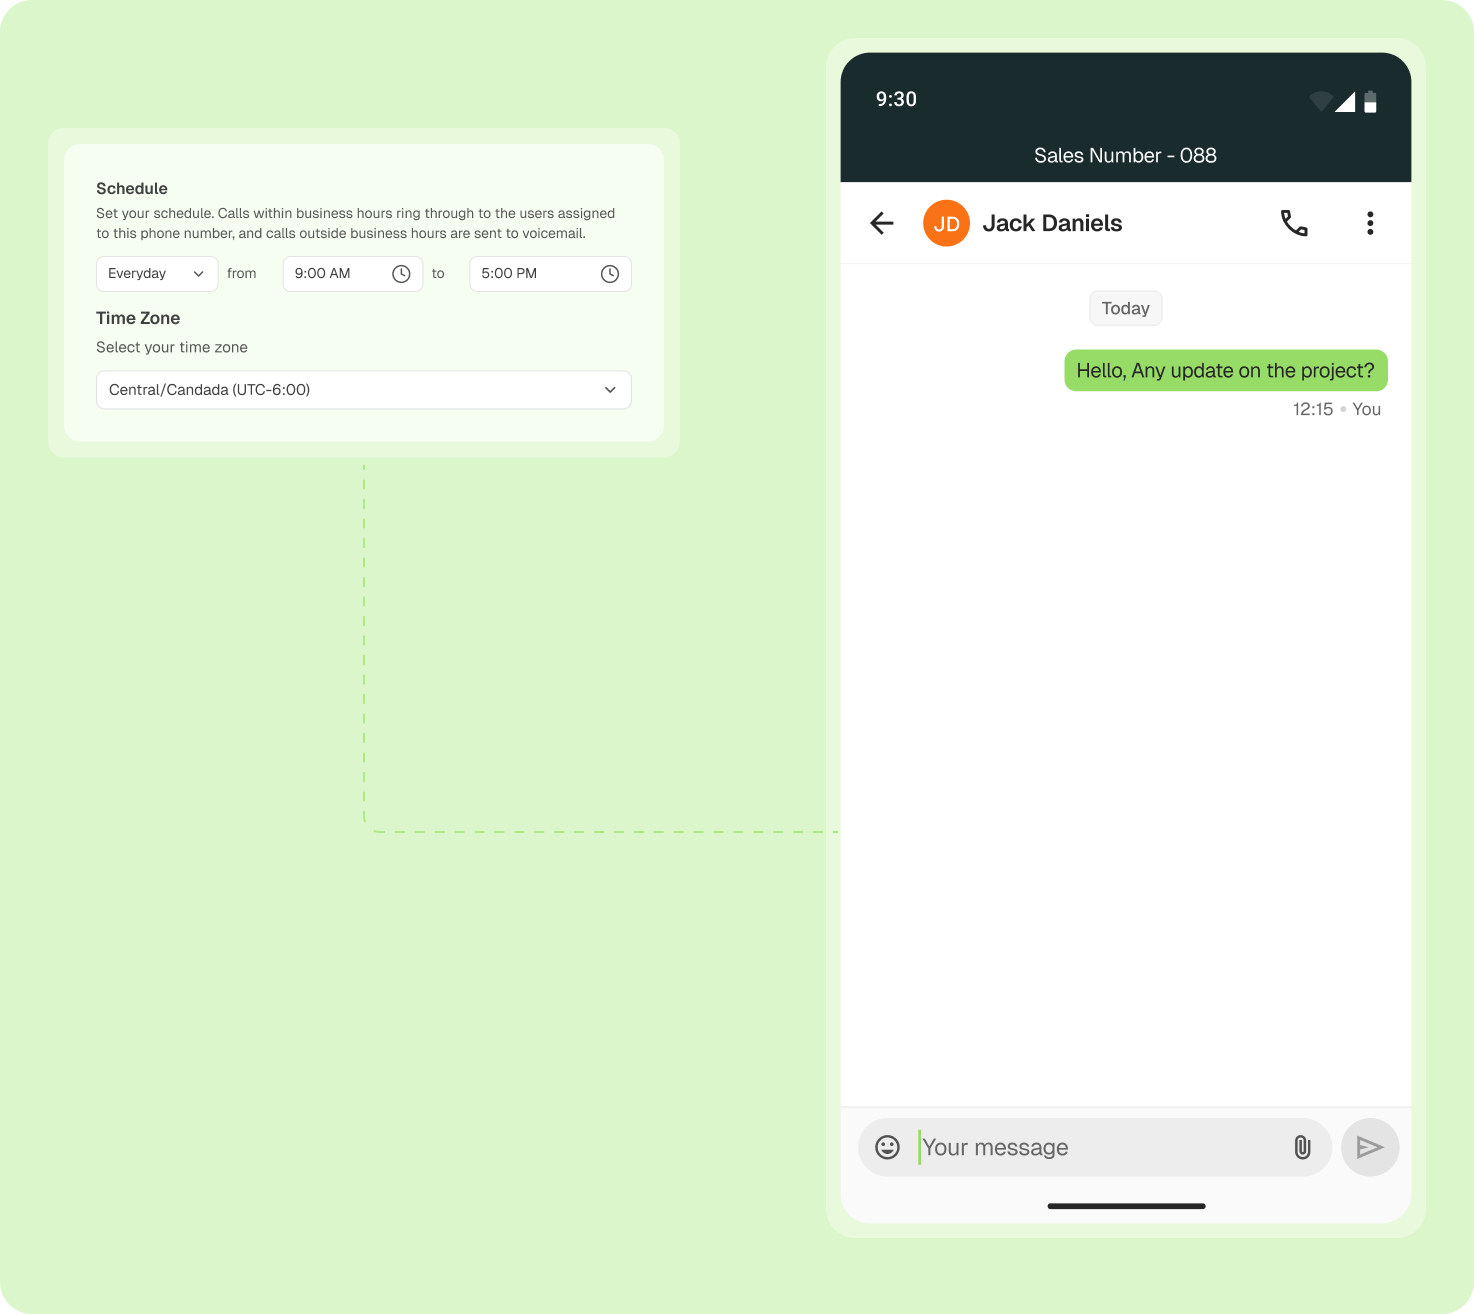Edit the 5:00 PM end time
1474x1314 pixels.
(x=530, y=274)
